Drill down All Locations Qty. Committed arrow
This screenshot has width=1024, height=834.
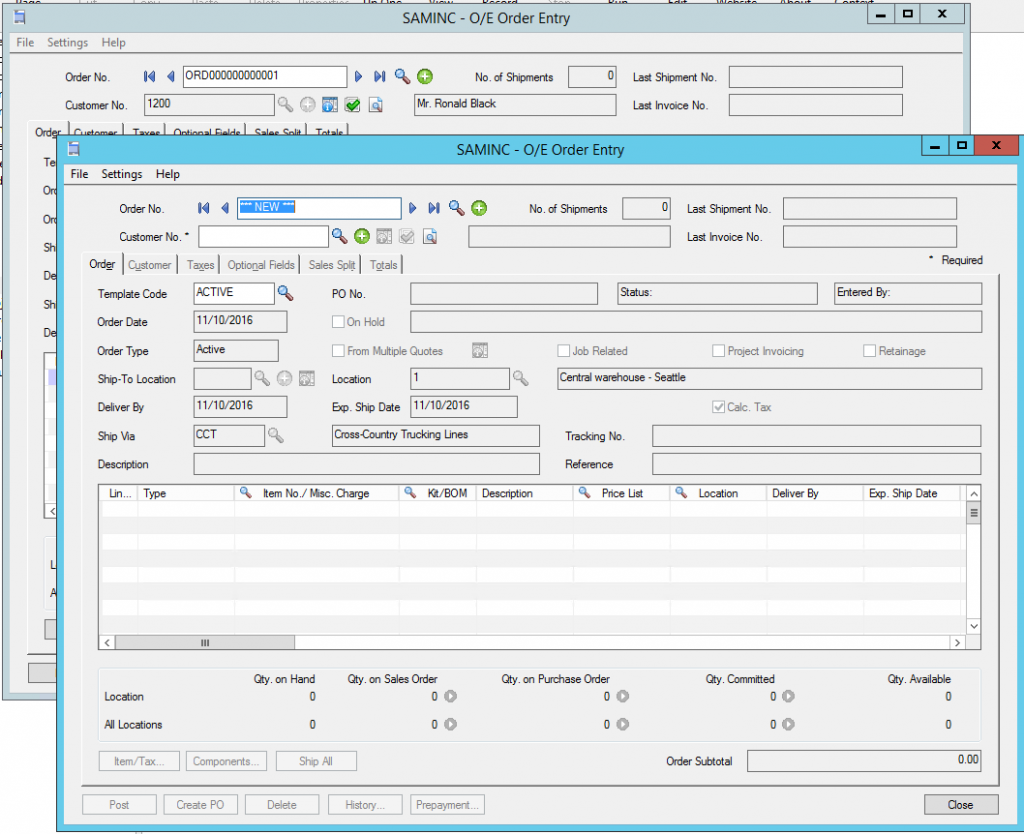point(788,725)
